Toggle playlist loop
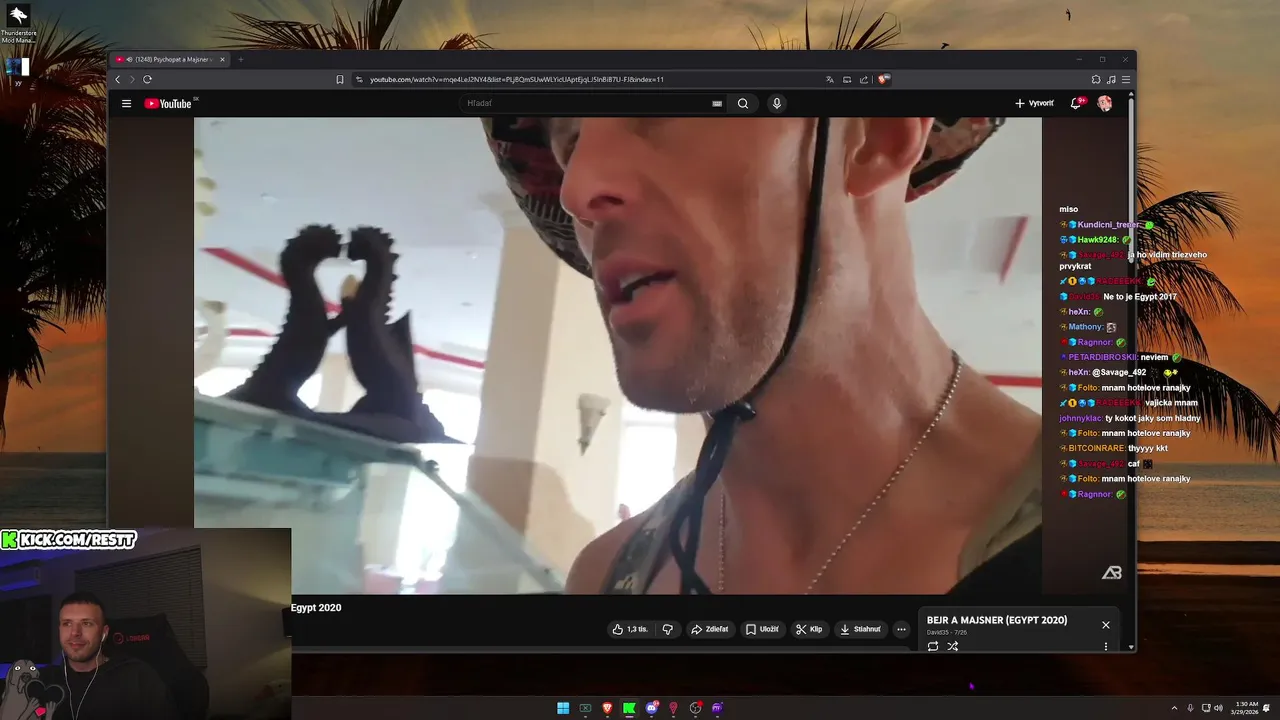This screenshot has width=1280, height=720. coord(933,646)
